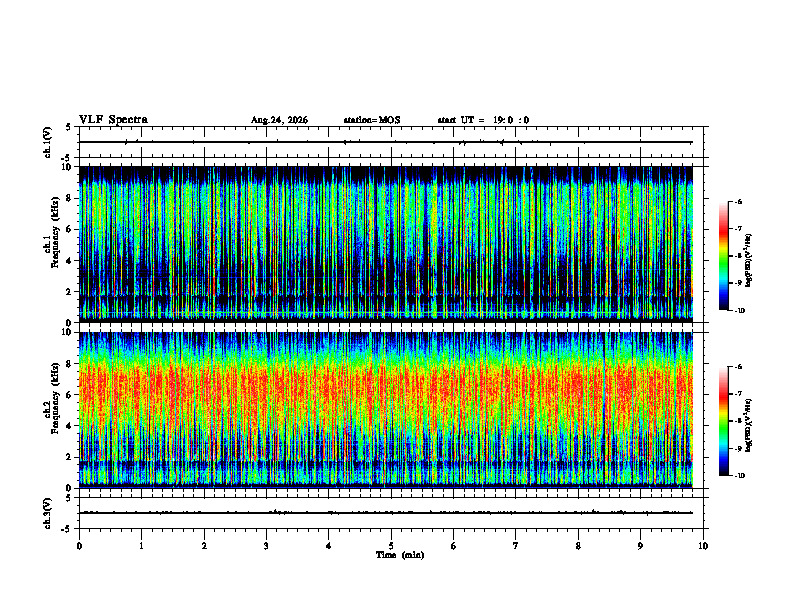
Task: Select the start UT time text
Action: [483, 120]
